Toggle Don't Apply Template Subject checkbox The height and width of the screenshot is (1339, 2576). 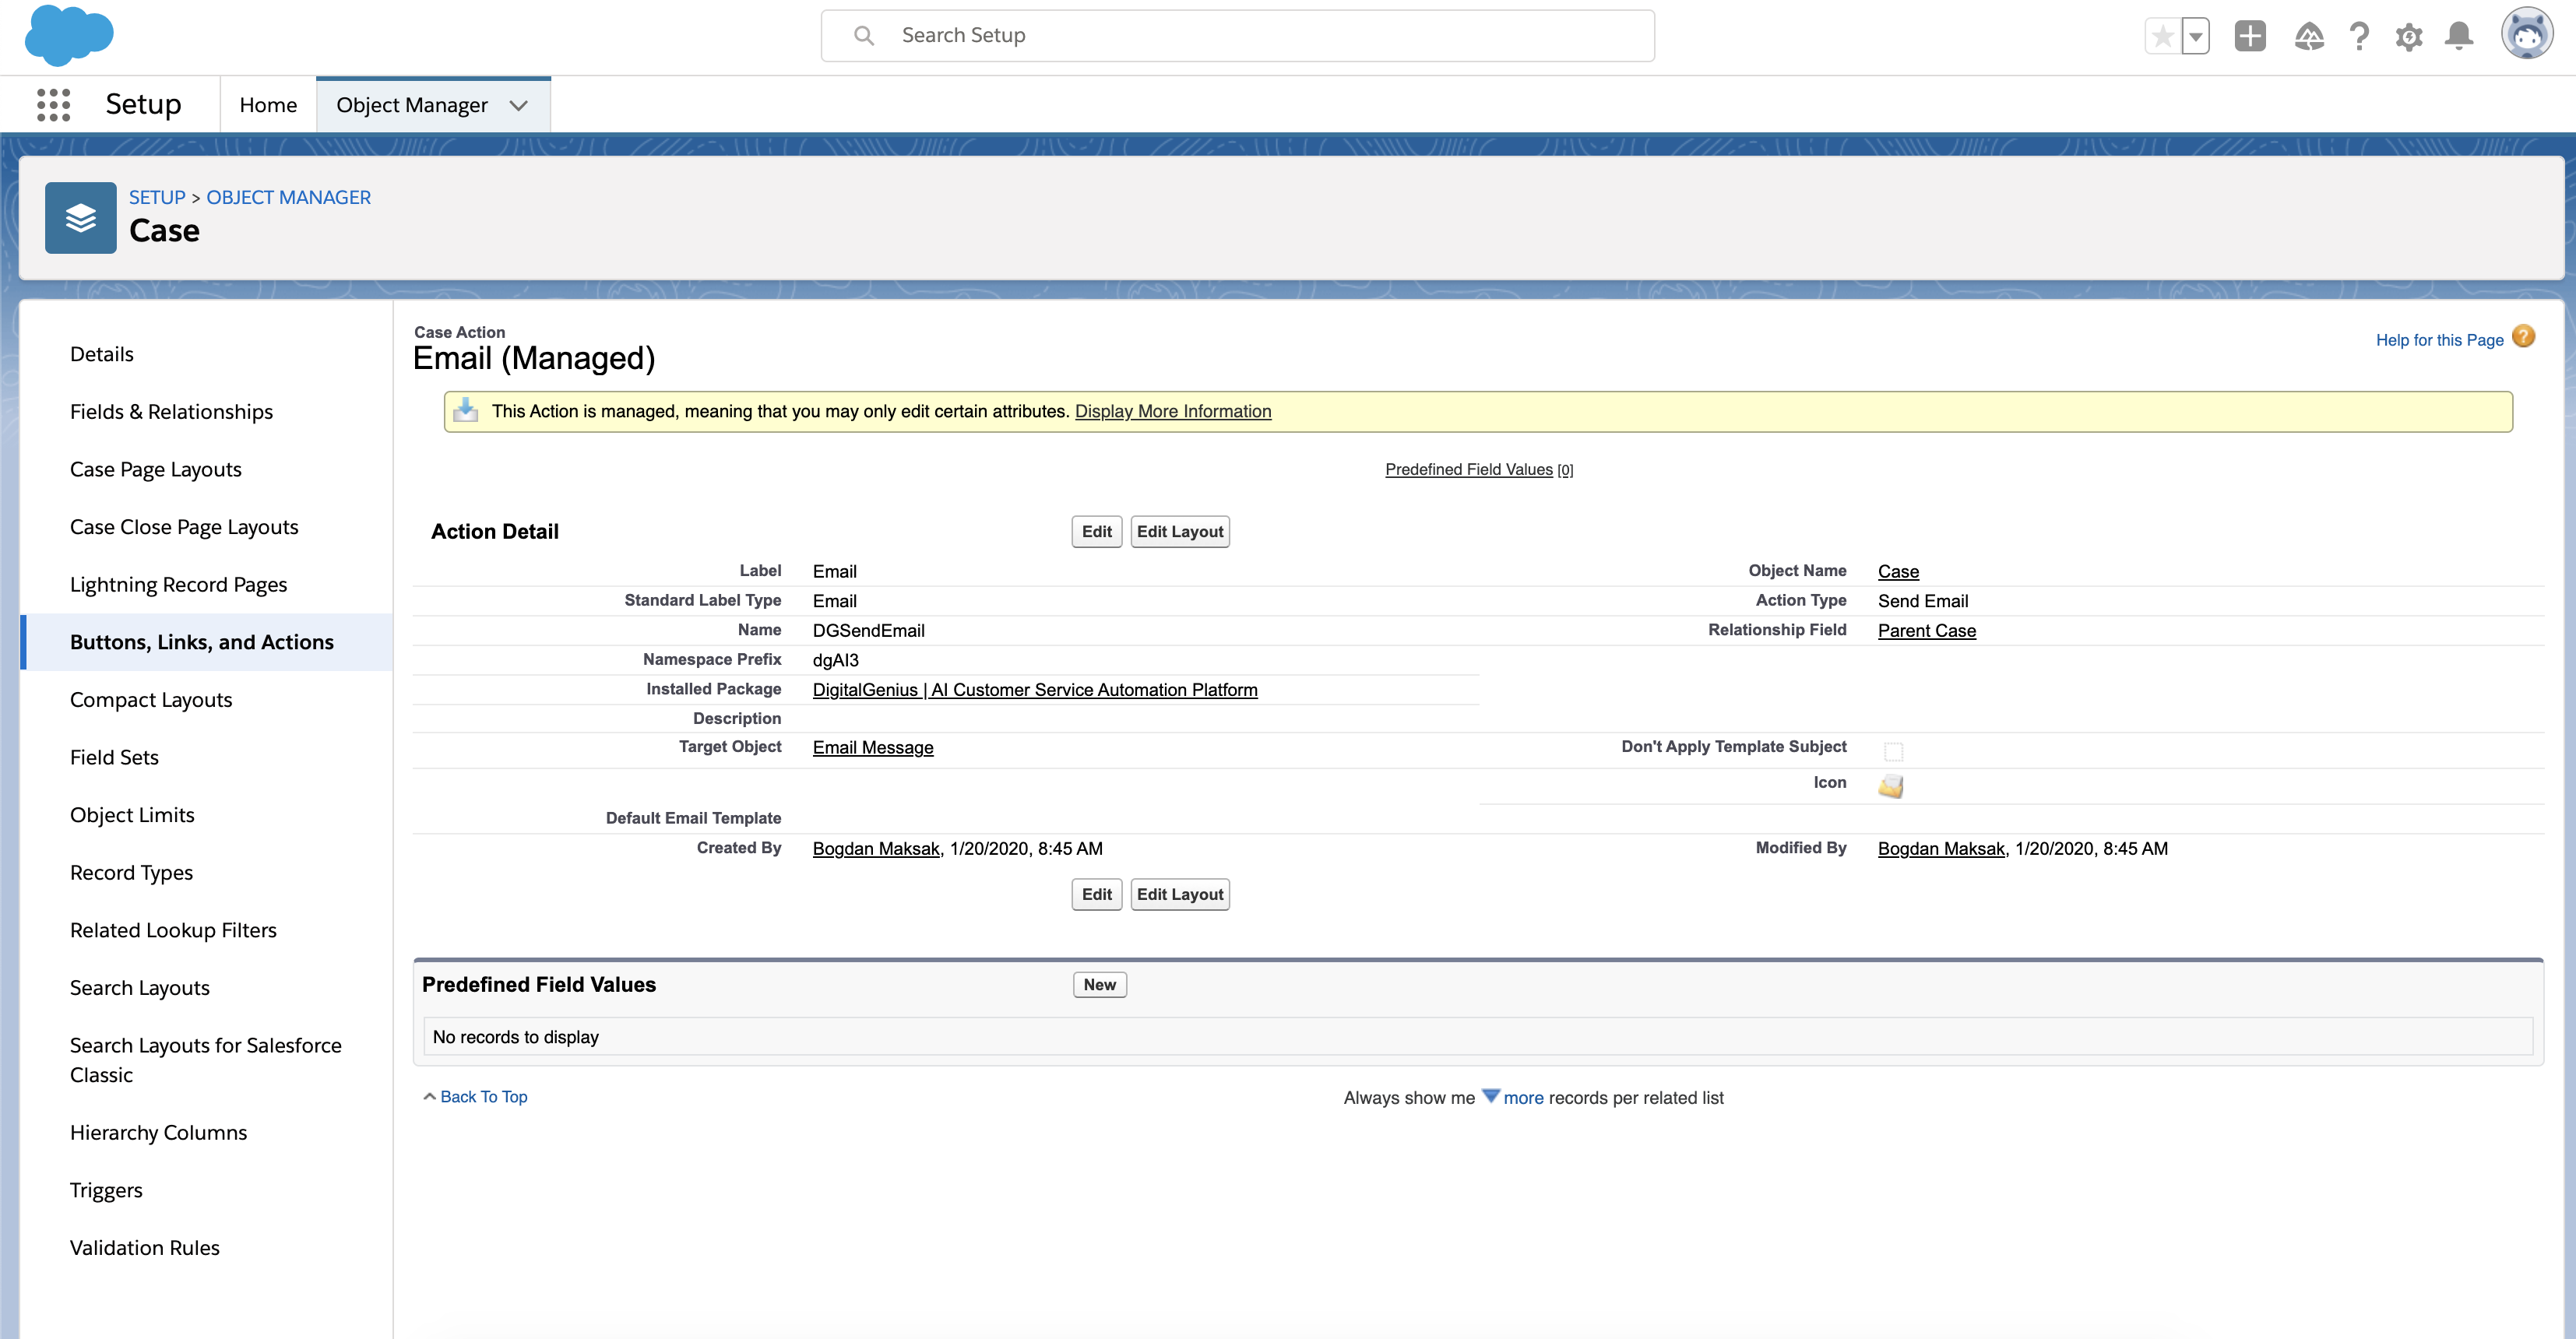tap(1893, 751)
